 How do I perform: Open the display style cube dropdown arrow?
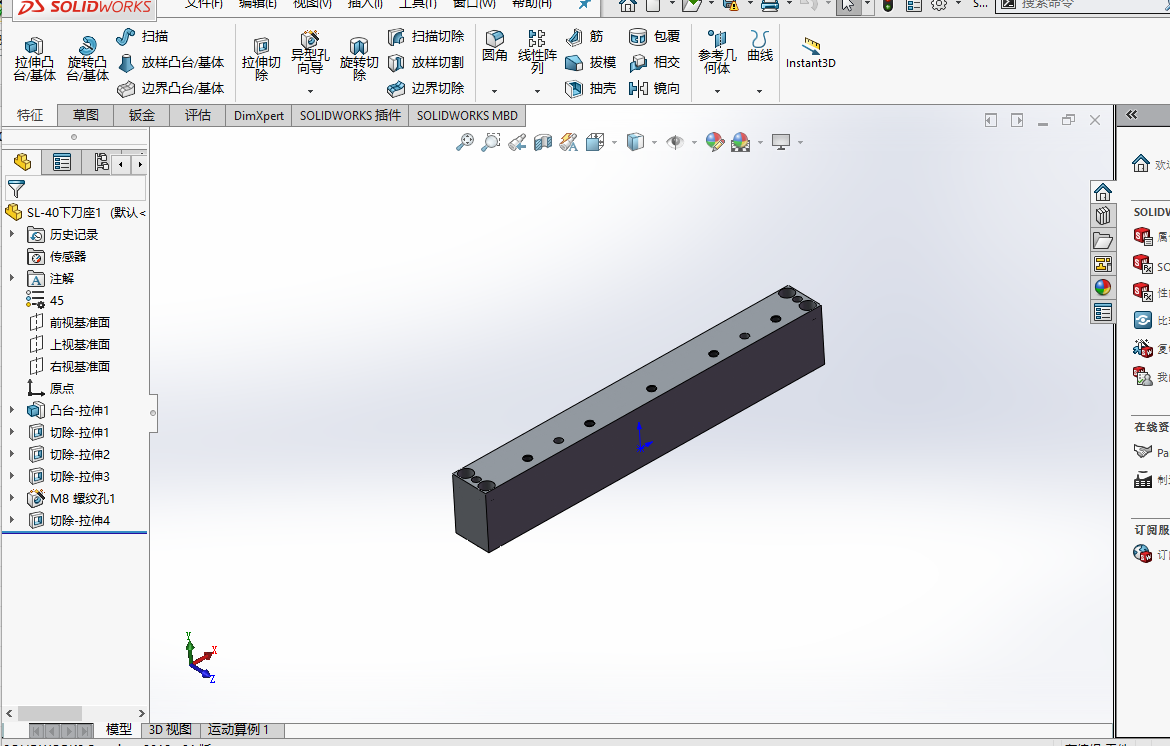[x=654, y=142]
